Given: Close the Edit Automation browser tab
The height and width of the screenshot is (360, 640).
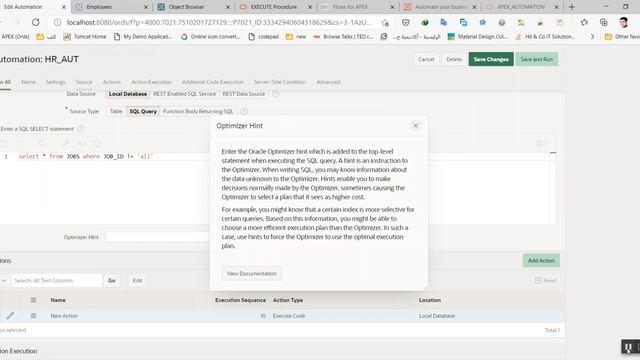Looking at the screenshot, I should point(63,7).
